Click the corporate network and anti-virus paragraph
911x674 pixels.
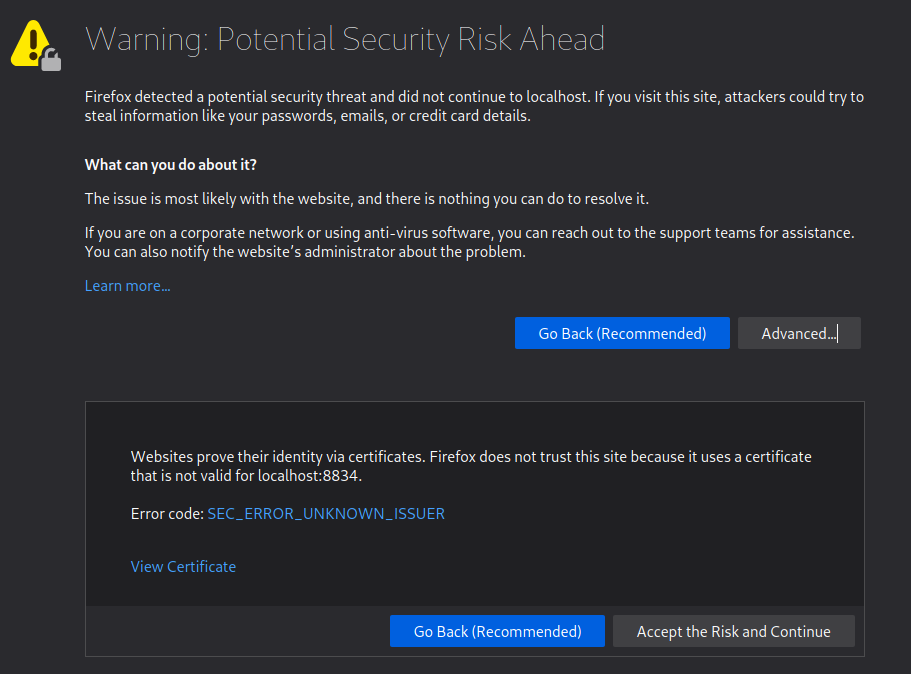pos(468,233)
